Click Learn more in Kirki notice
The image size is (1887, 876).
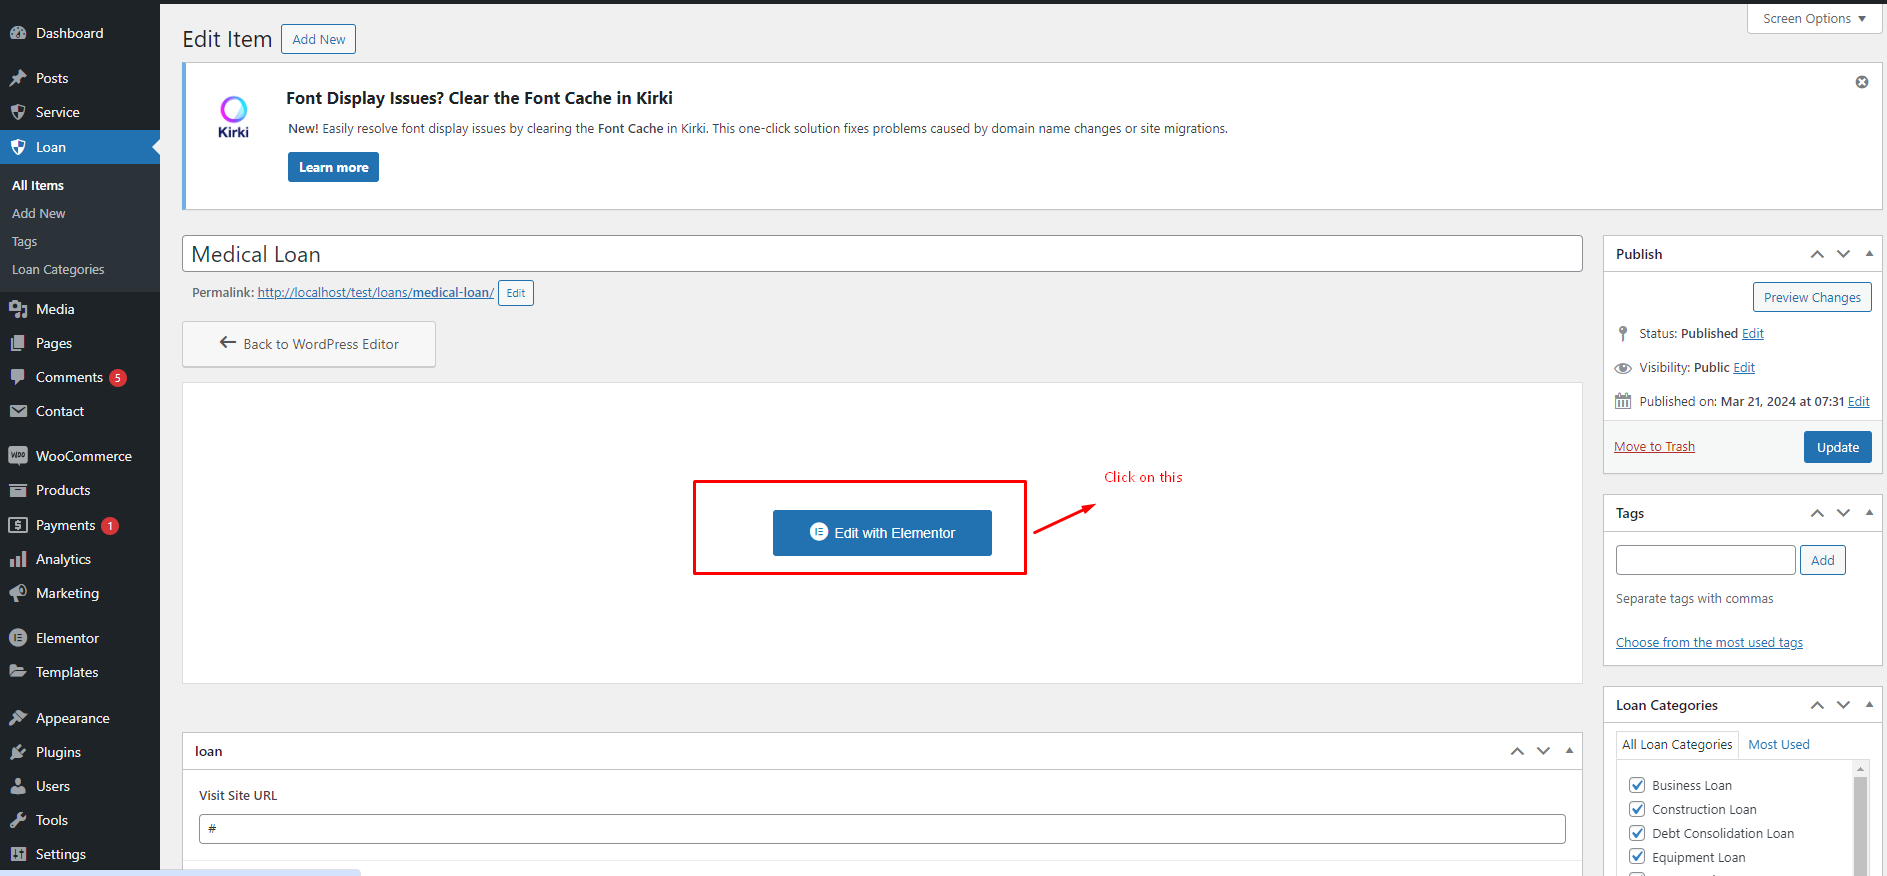point(333,167)
